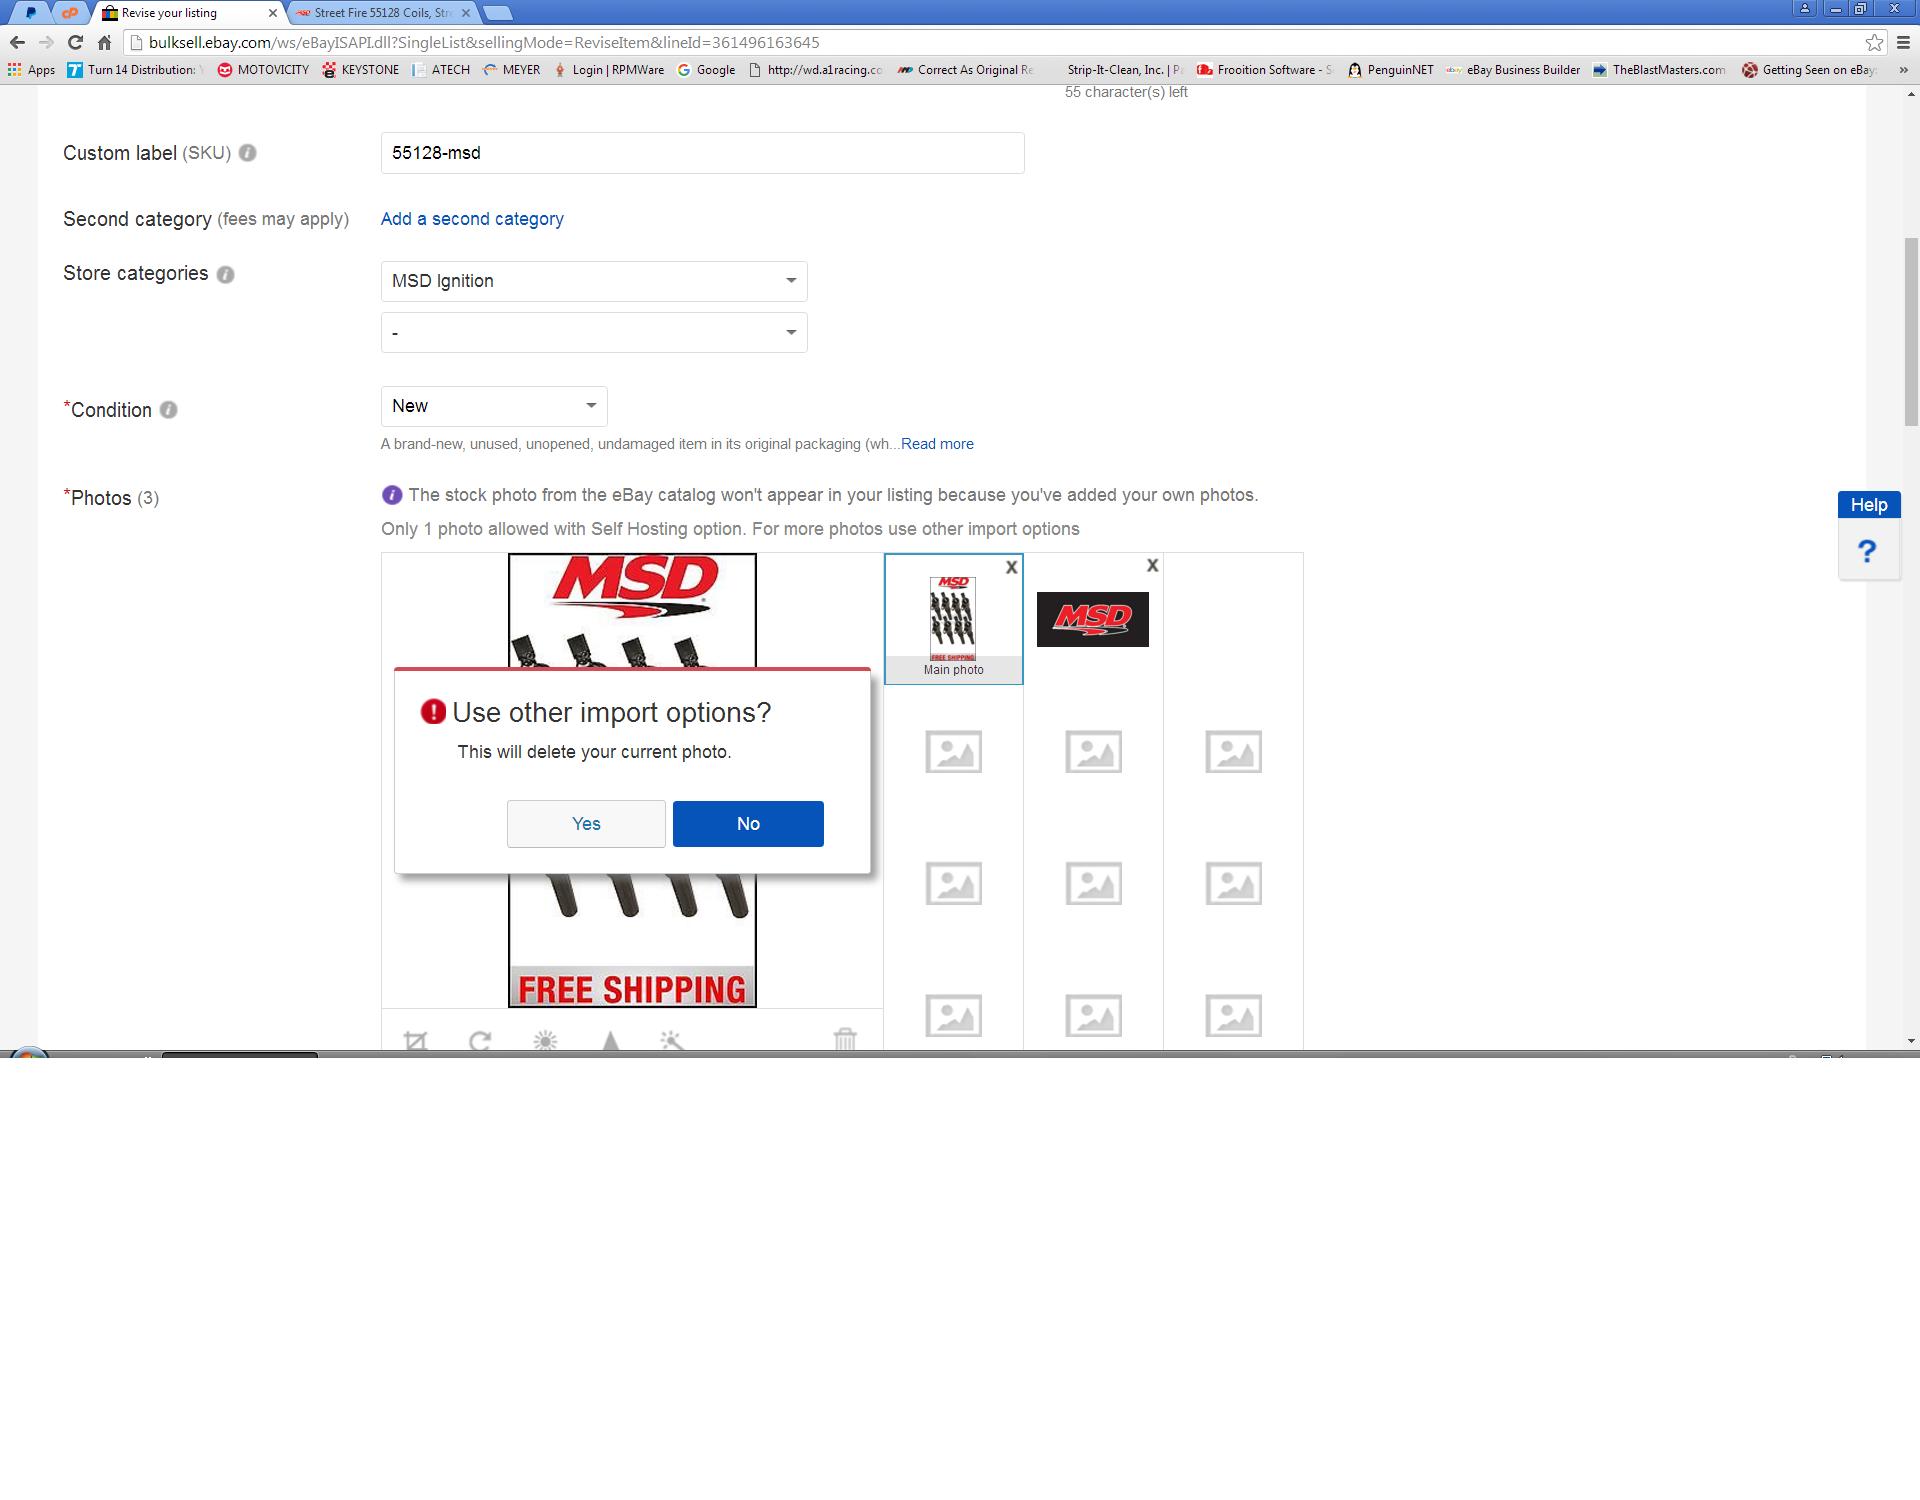Open PenguinNET bookmark
Screen dimensions: 1920x1500
click(1391, 70)
